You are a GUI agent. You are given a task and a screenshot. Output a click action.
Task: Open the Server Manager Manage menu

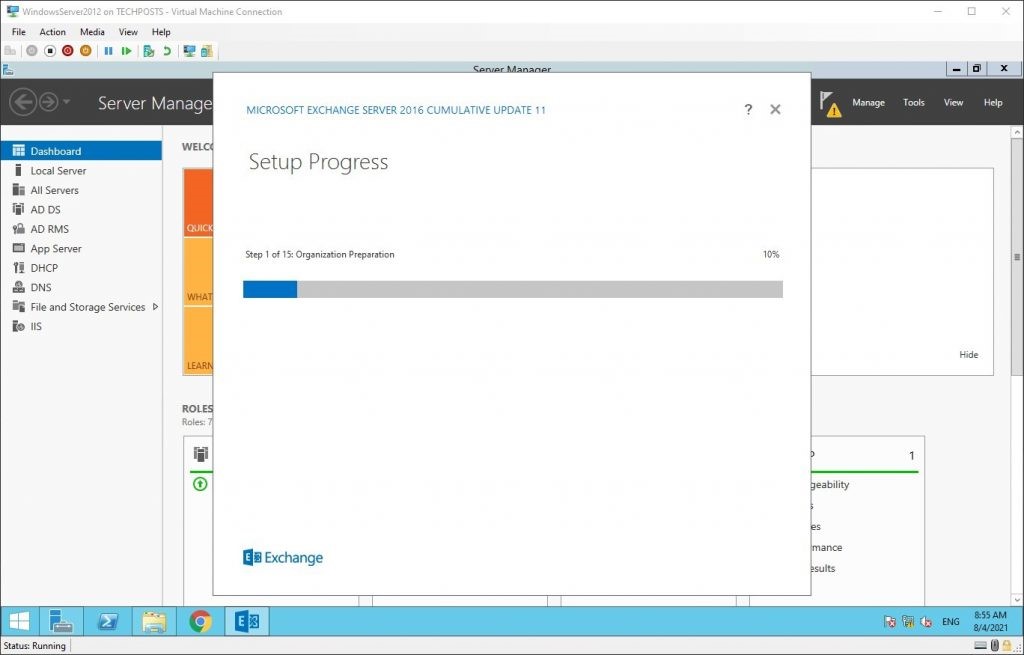point(868,103)
